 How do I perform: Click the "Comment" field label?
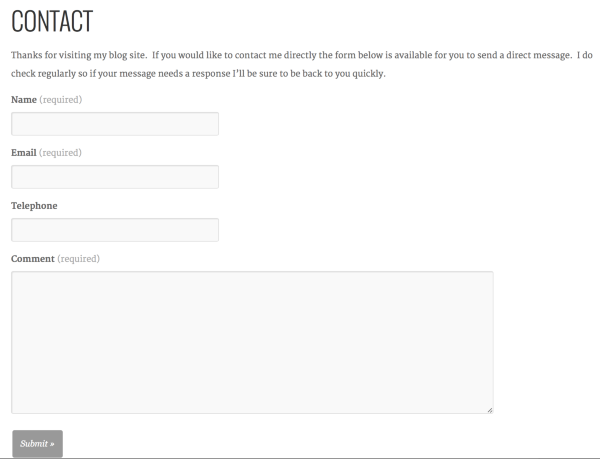coord(32,259)
